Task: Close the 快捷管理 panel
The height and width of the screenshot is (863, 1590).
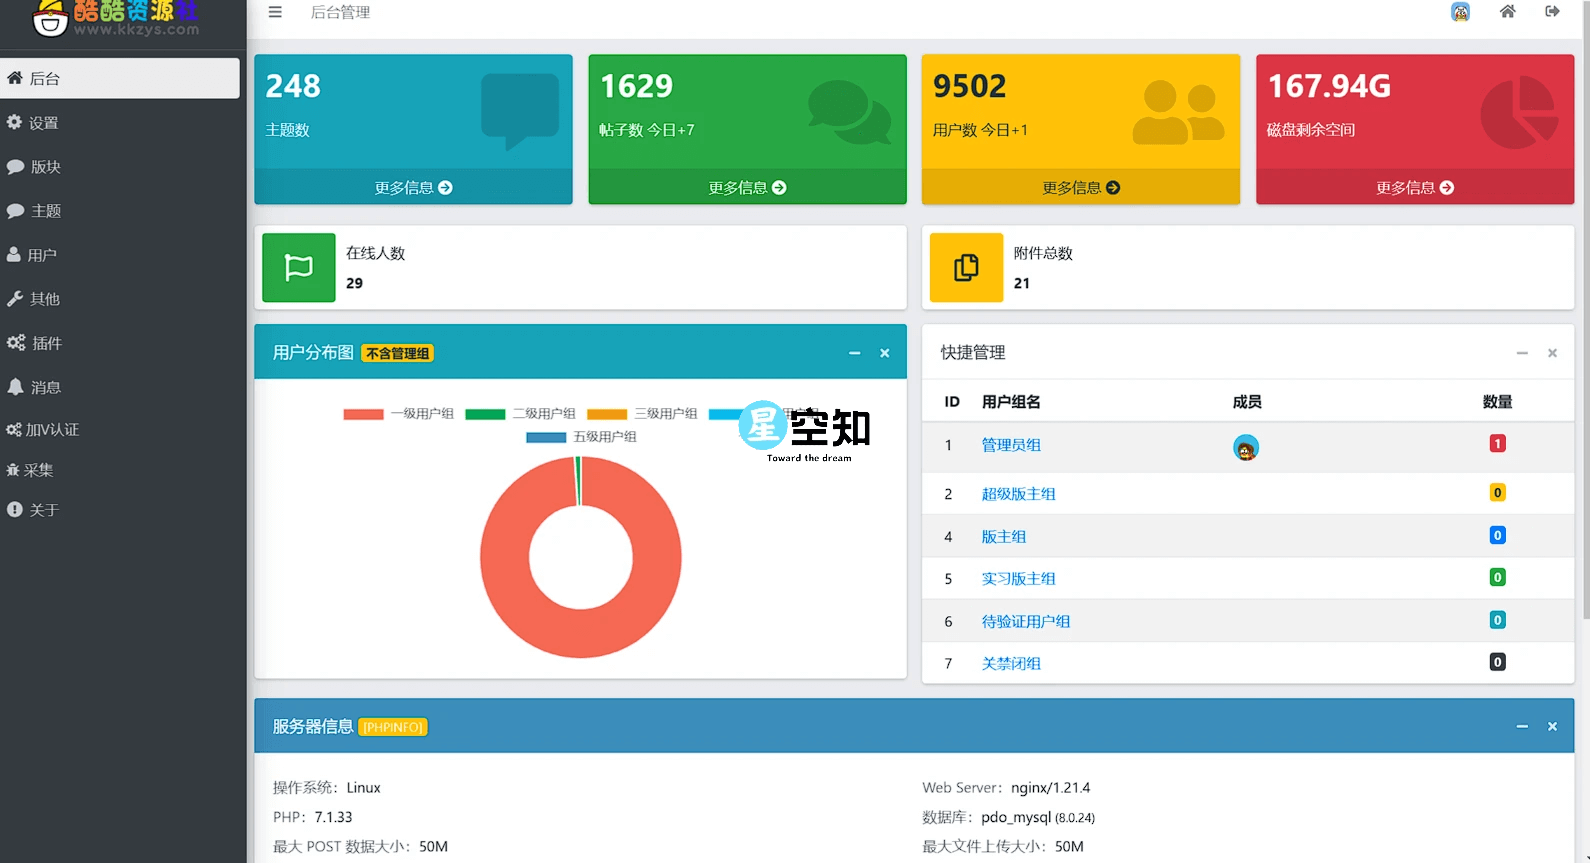Action: (x=1552, y=353)
